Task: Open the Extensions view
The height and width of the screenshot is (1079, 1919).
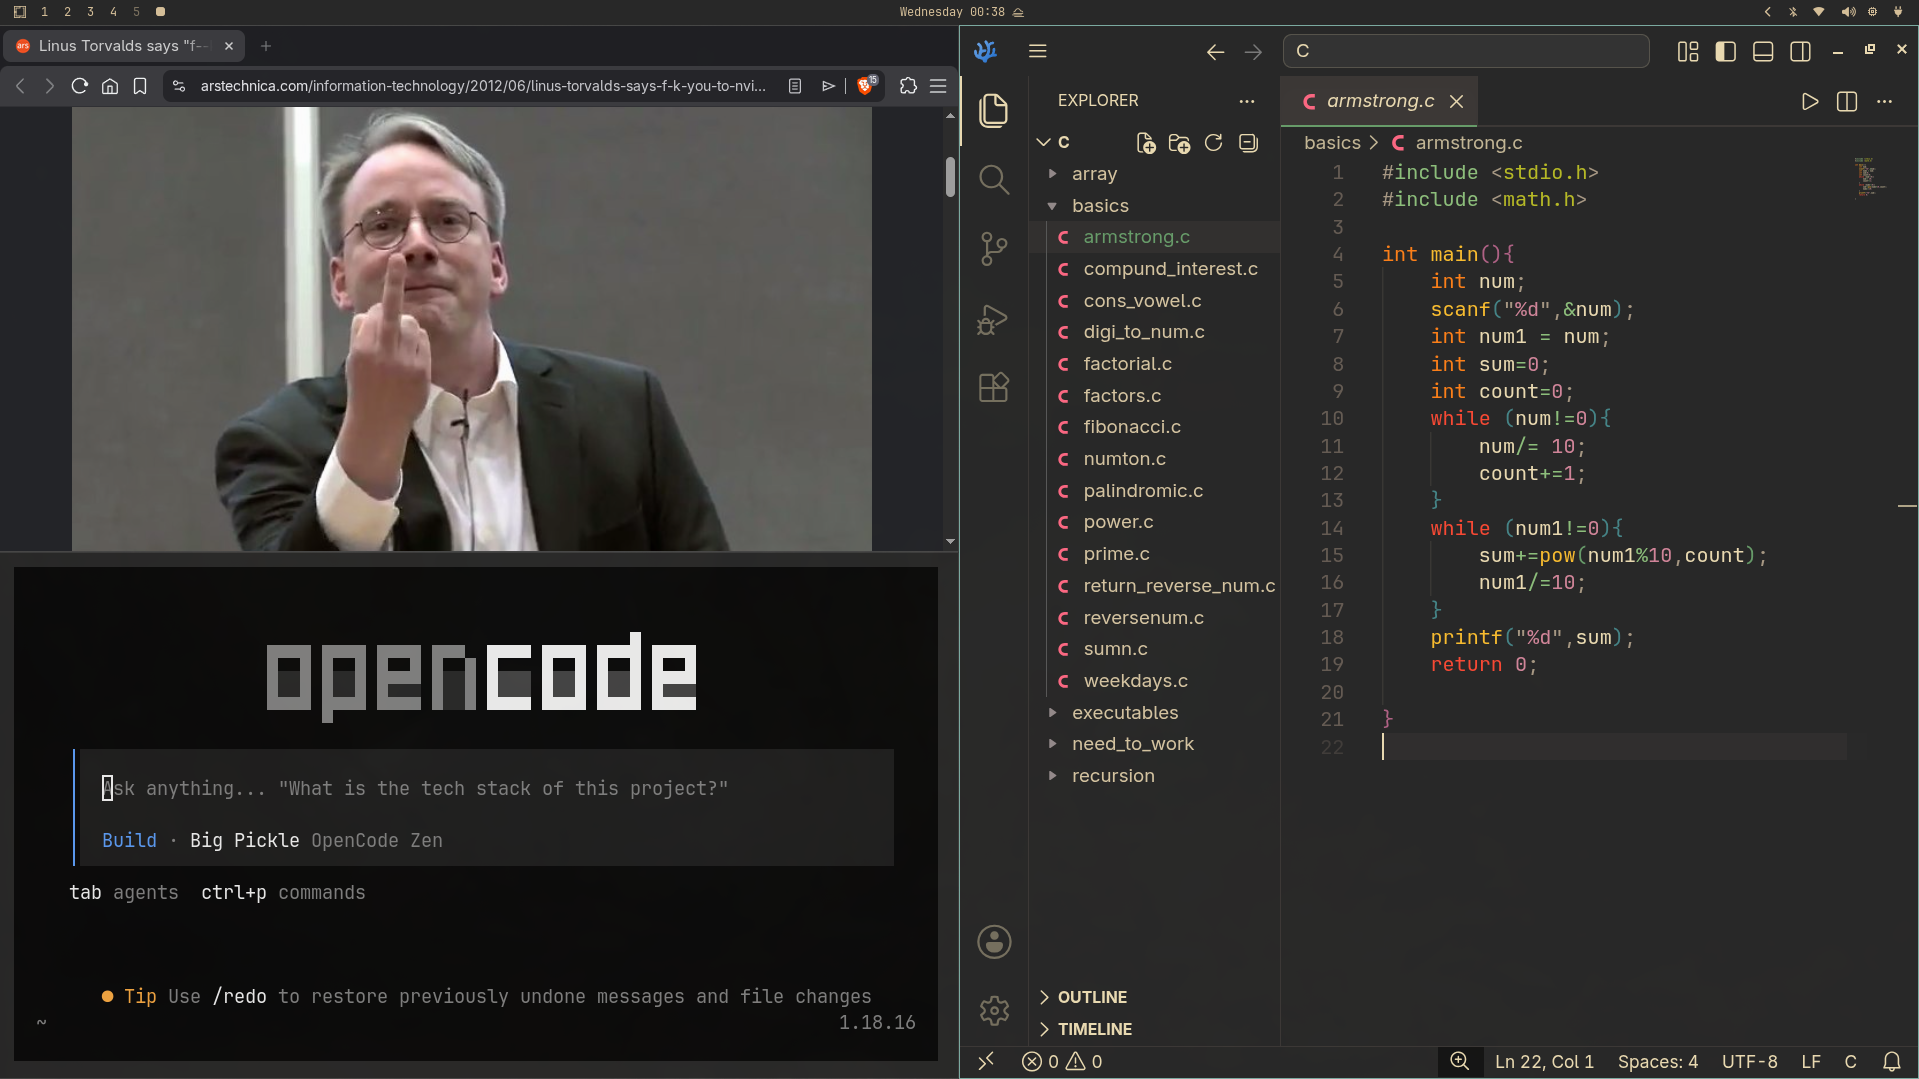Action: click(993, 387)
